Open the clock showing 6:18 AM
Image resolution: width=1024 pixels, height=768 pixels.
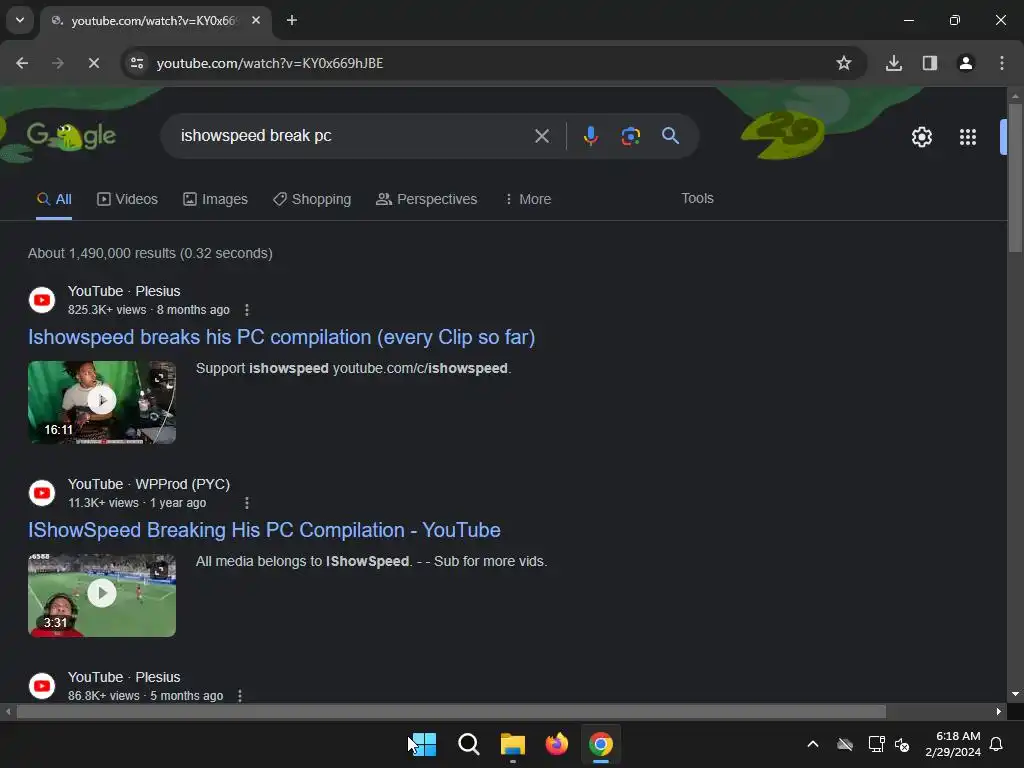pos(953,744)
